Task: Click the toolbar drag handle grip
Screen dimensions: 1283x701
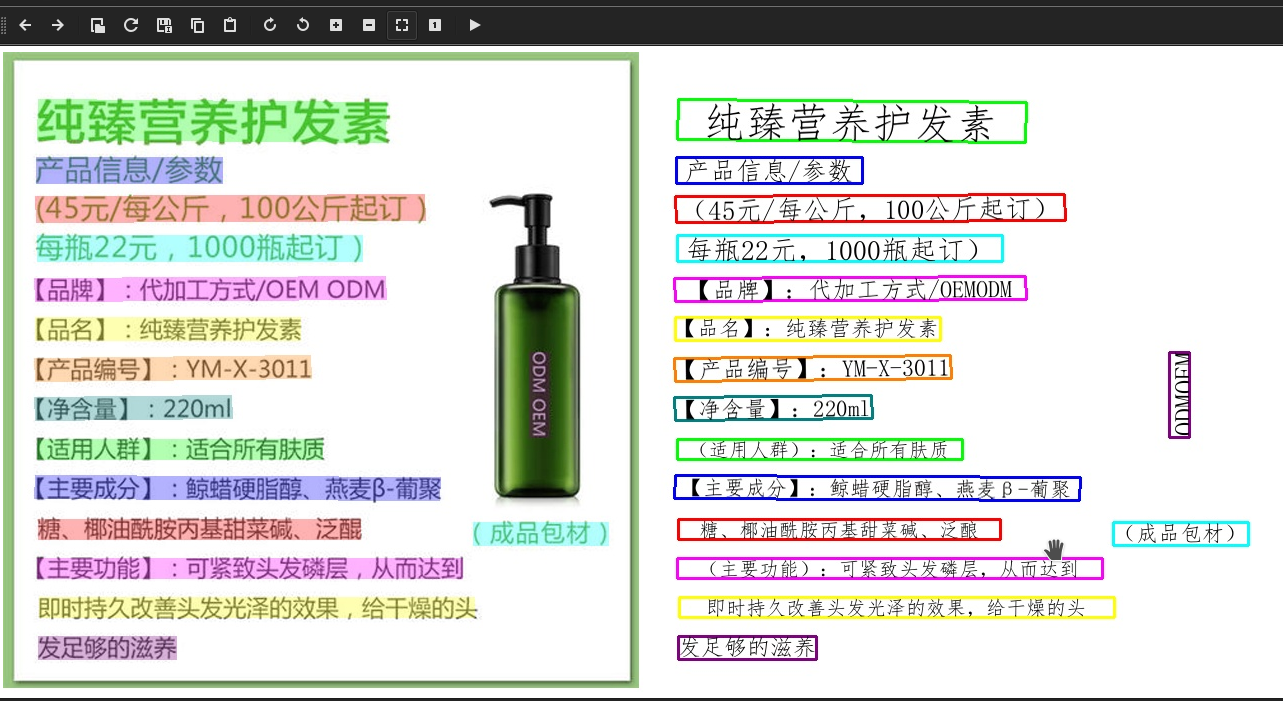Action: (x=5, y=25)
